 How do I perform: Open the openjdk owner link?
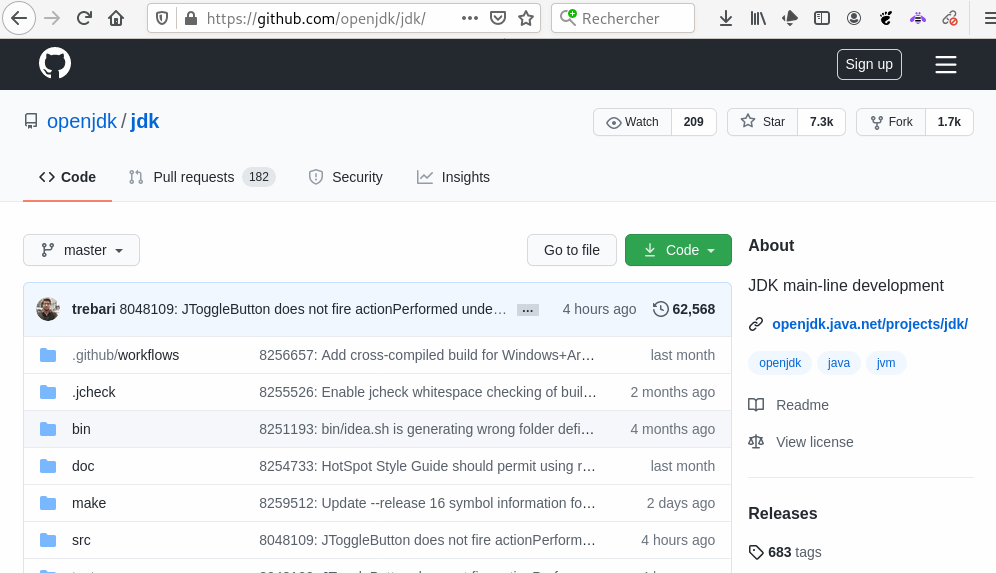click(x=82, y=121)
